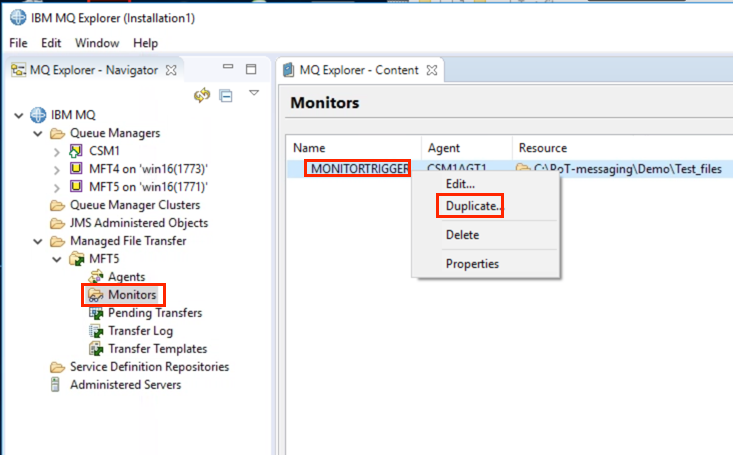Screen dimensions: 733x455
Task: Click the Queue Managers folder icon
Action: [57, 134]
